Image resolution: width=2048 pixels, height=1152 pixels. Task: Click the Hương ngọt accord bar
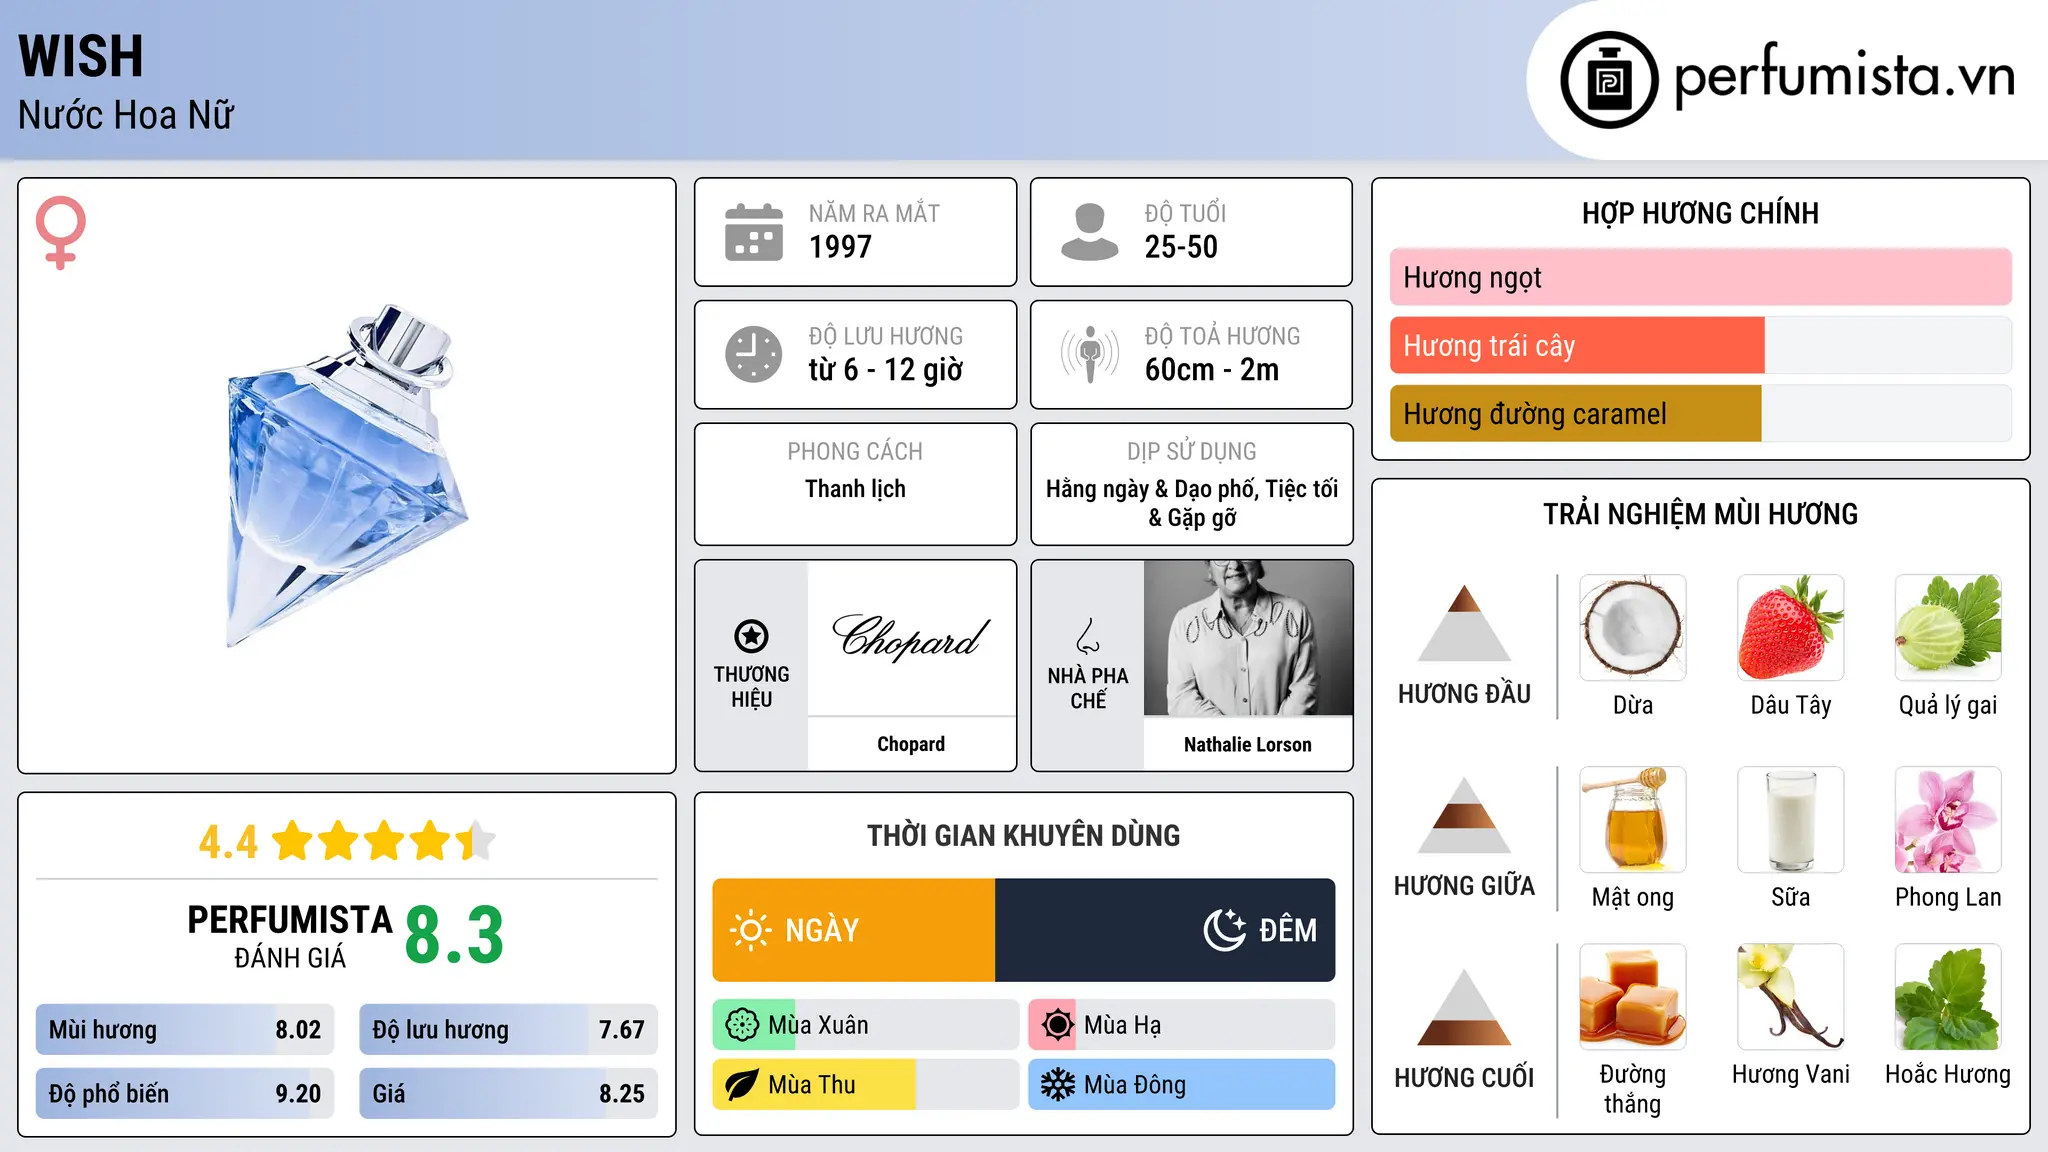pyautogui.click(x=1701, y=277)
